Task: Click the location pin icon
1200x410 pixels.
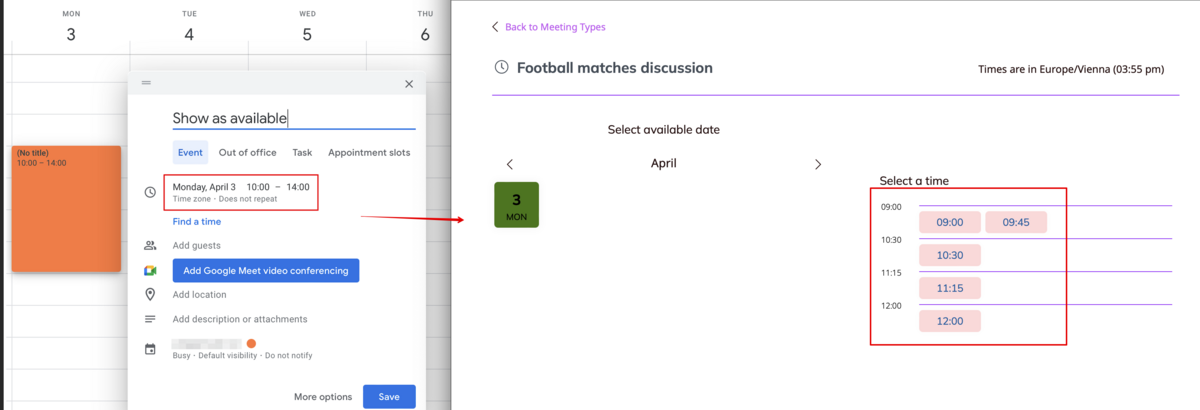Action: pyautogui.click(x=150, y=295)
